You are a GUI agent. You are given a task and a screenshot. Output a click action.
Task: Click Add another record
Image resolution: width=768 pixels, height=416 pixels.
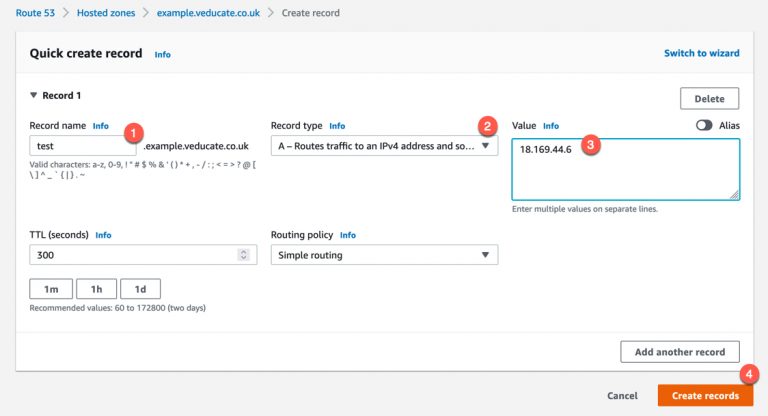(x=679, y=351)
